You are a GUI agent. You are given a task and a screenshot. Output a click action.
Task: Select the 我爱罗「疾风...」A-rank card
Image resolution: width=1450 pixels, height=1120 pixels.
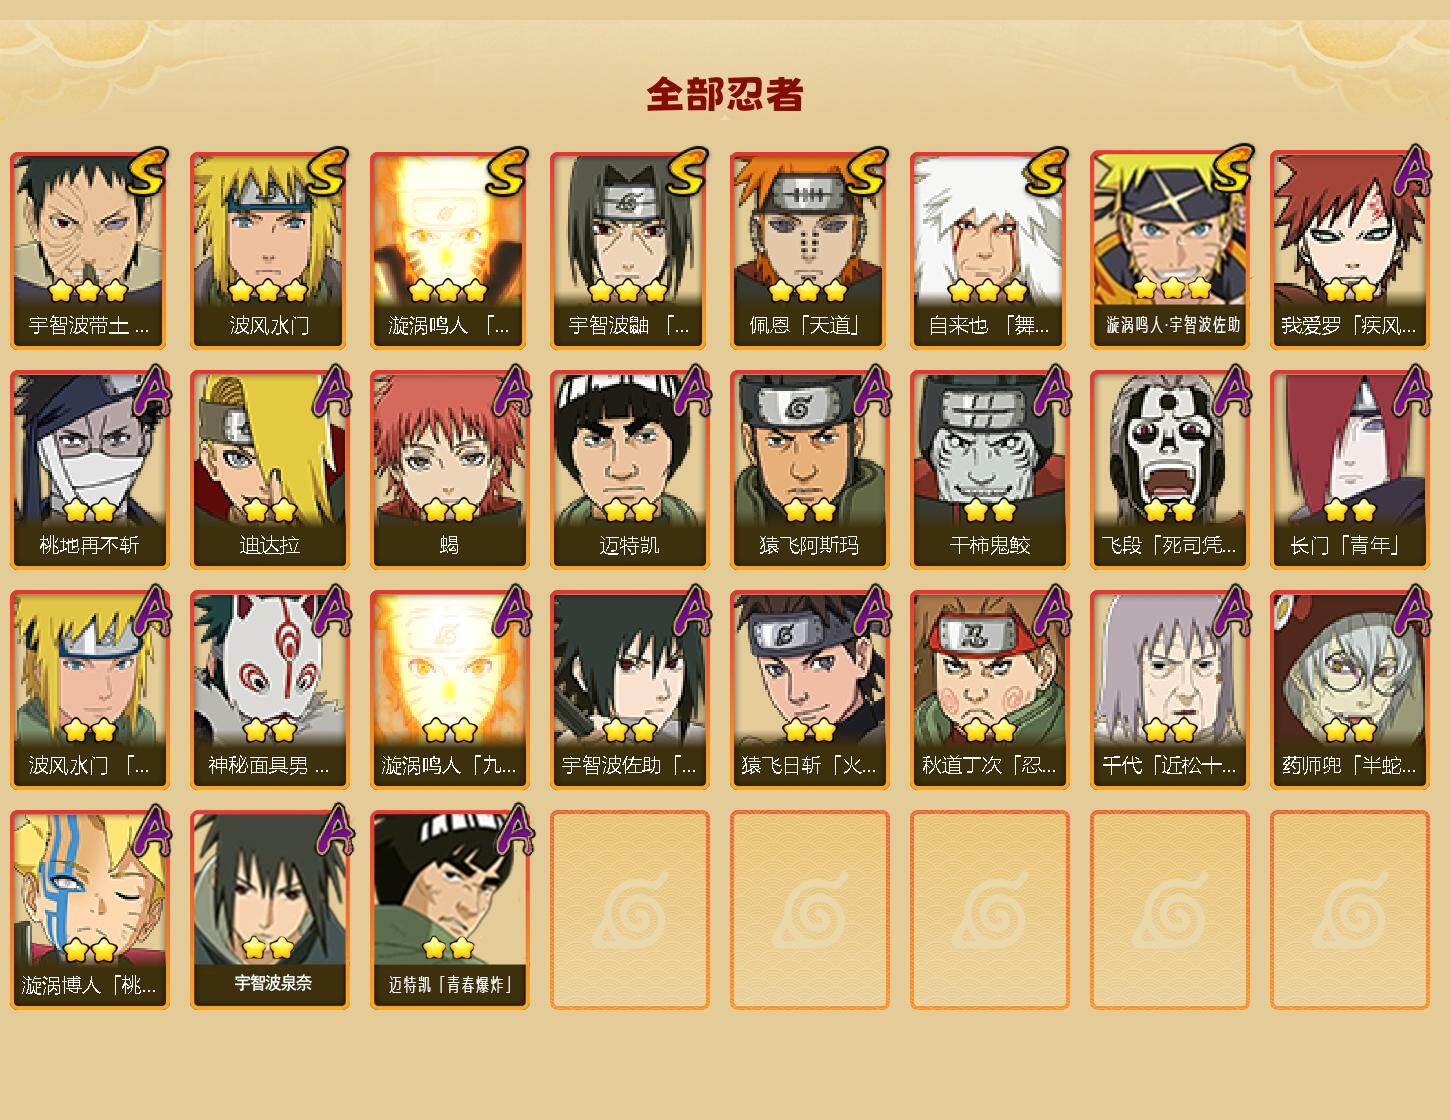tap(1349, 250)
